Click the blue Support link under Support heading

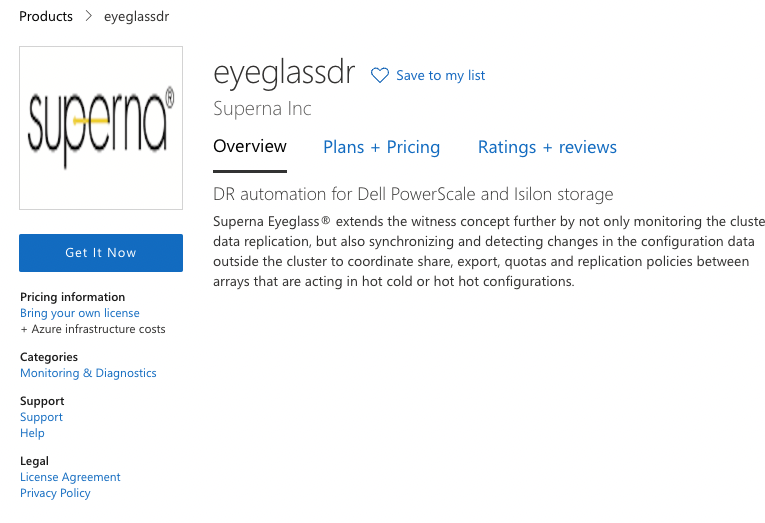(41, 417)
